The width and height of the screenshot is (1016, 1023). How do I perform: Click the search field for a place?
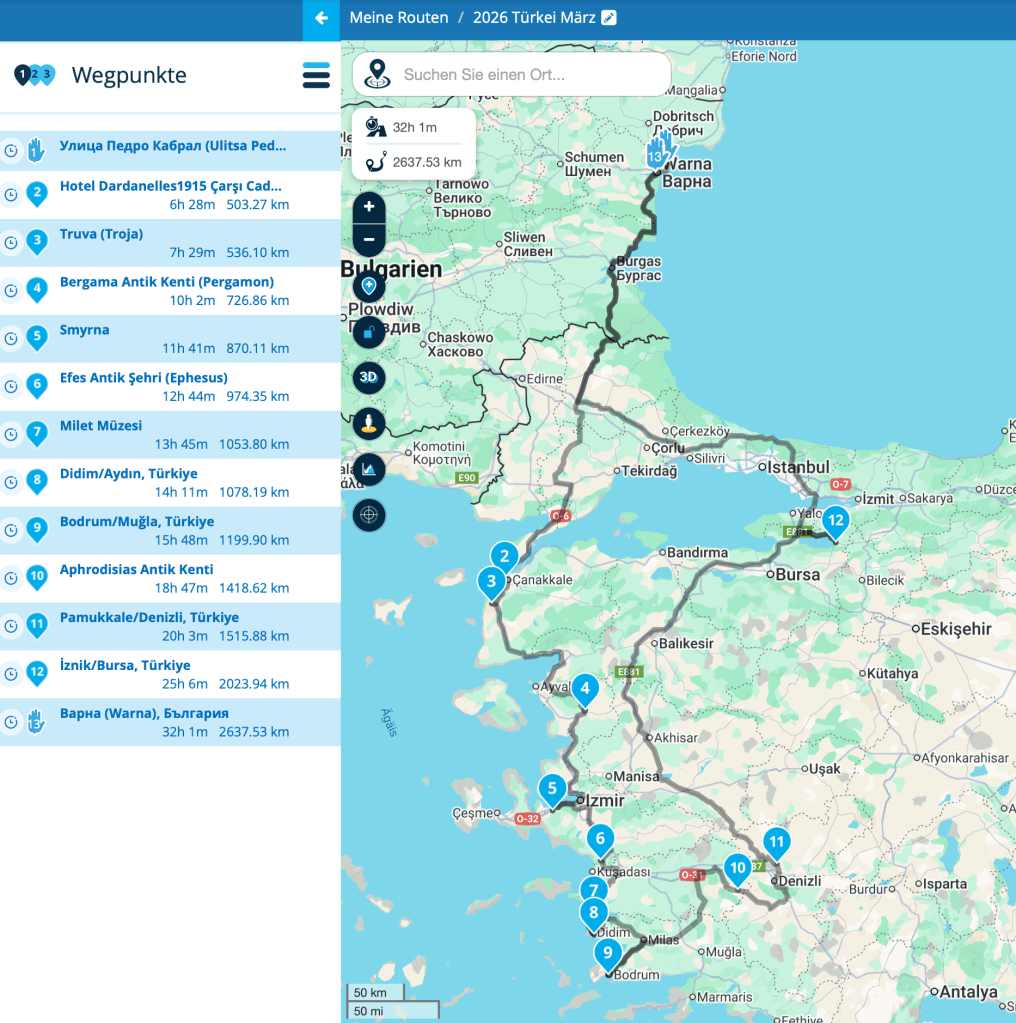point(530,75)
